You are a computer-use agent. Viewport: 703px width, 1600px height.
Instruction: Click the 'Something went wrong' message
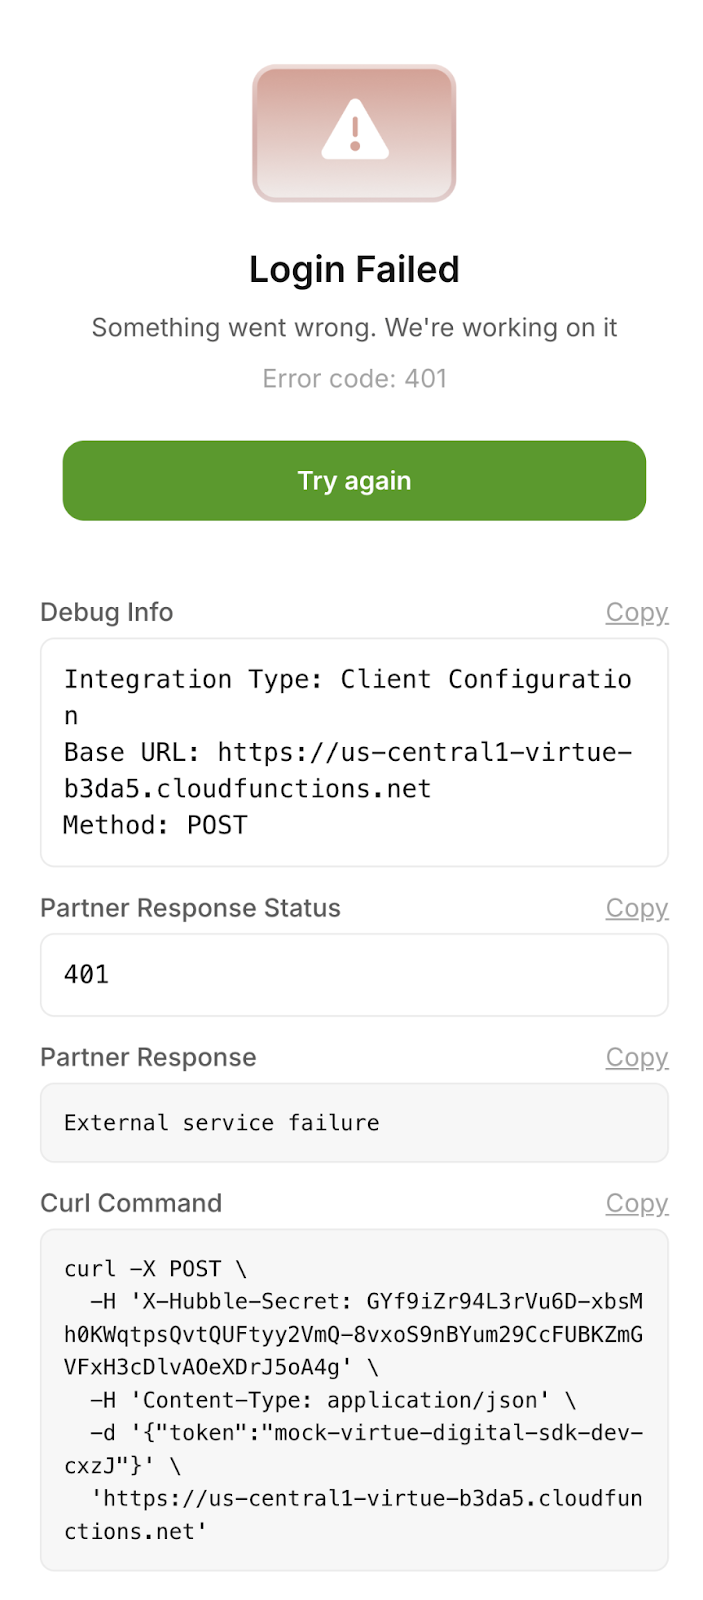pos(354,328)
